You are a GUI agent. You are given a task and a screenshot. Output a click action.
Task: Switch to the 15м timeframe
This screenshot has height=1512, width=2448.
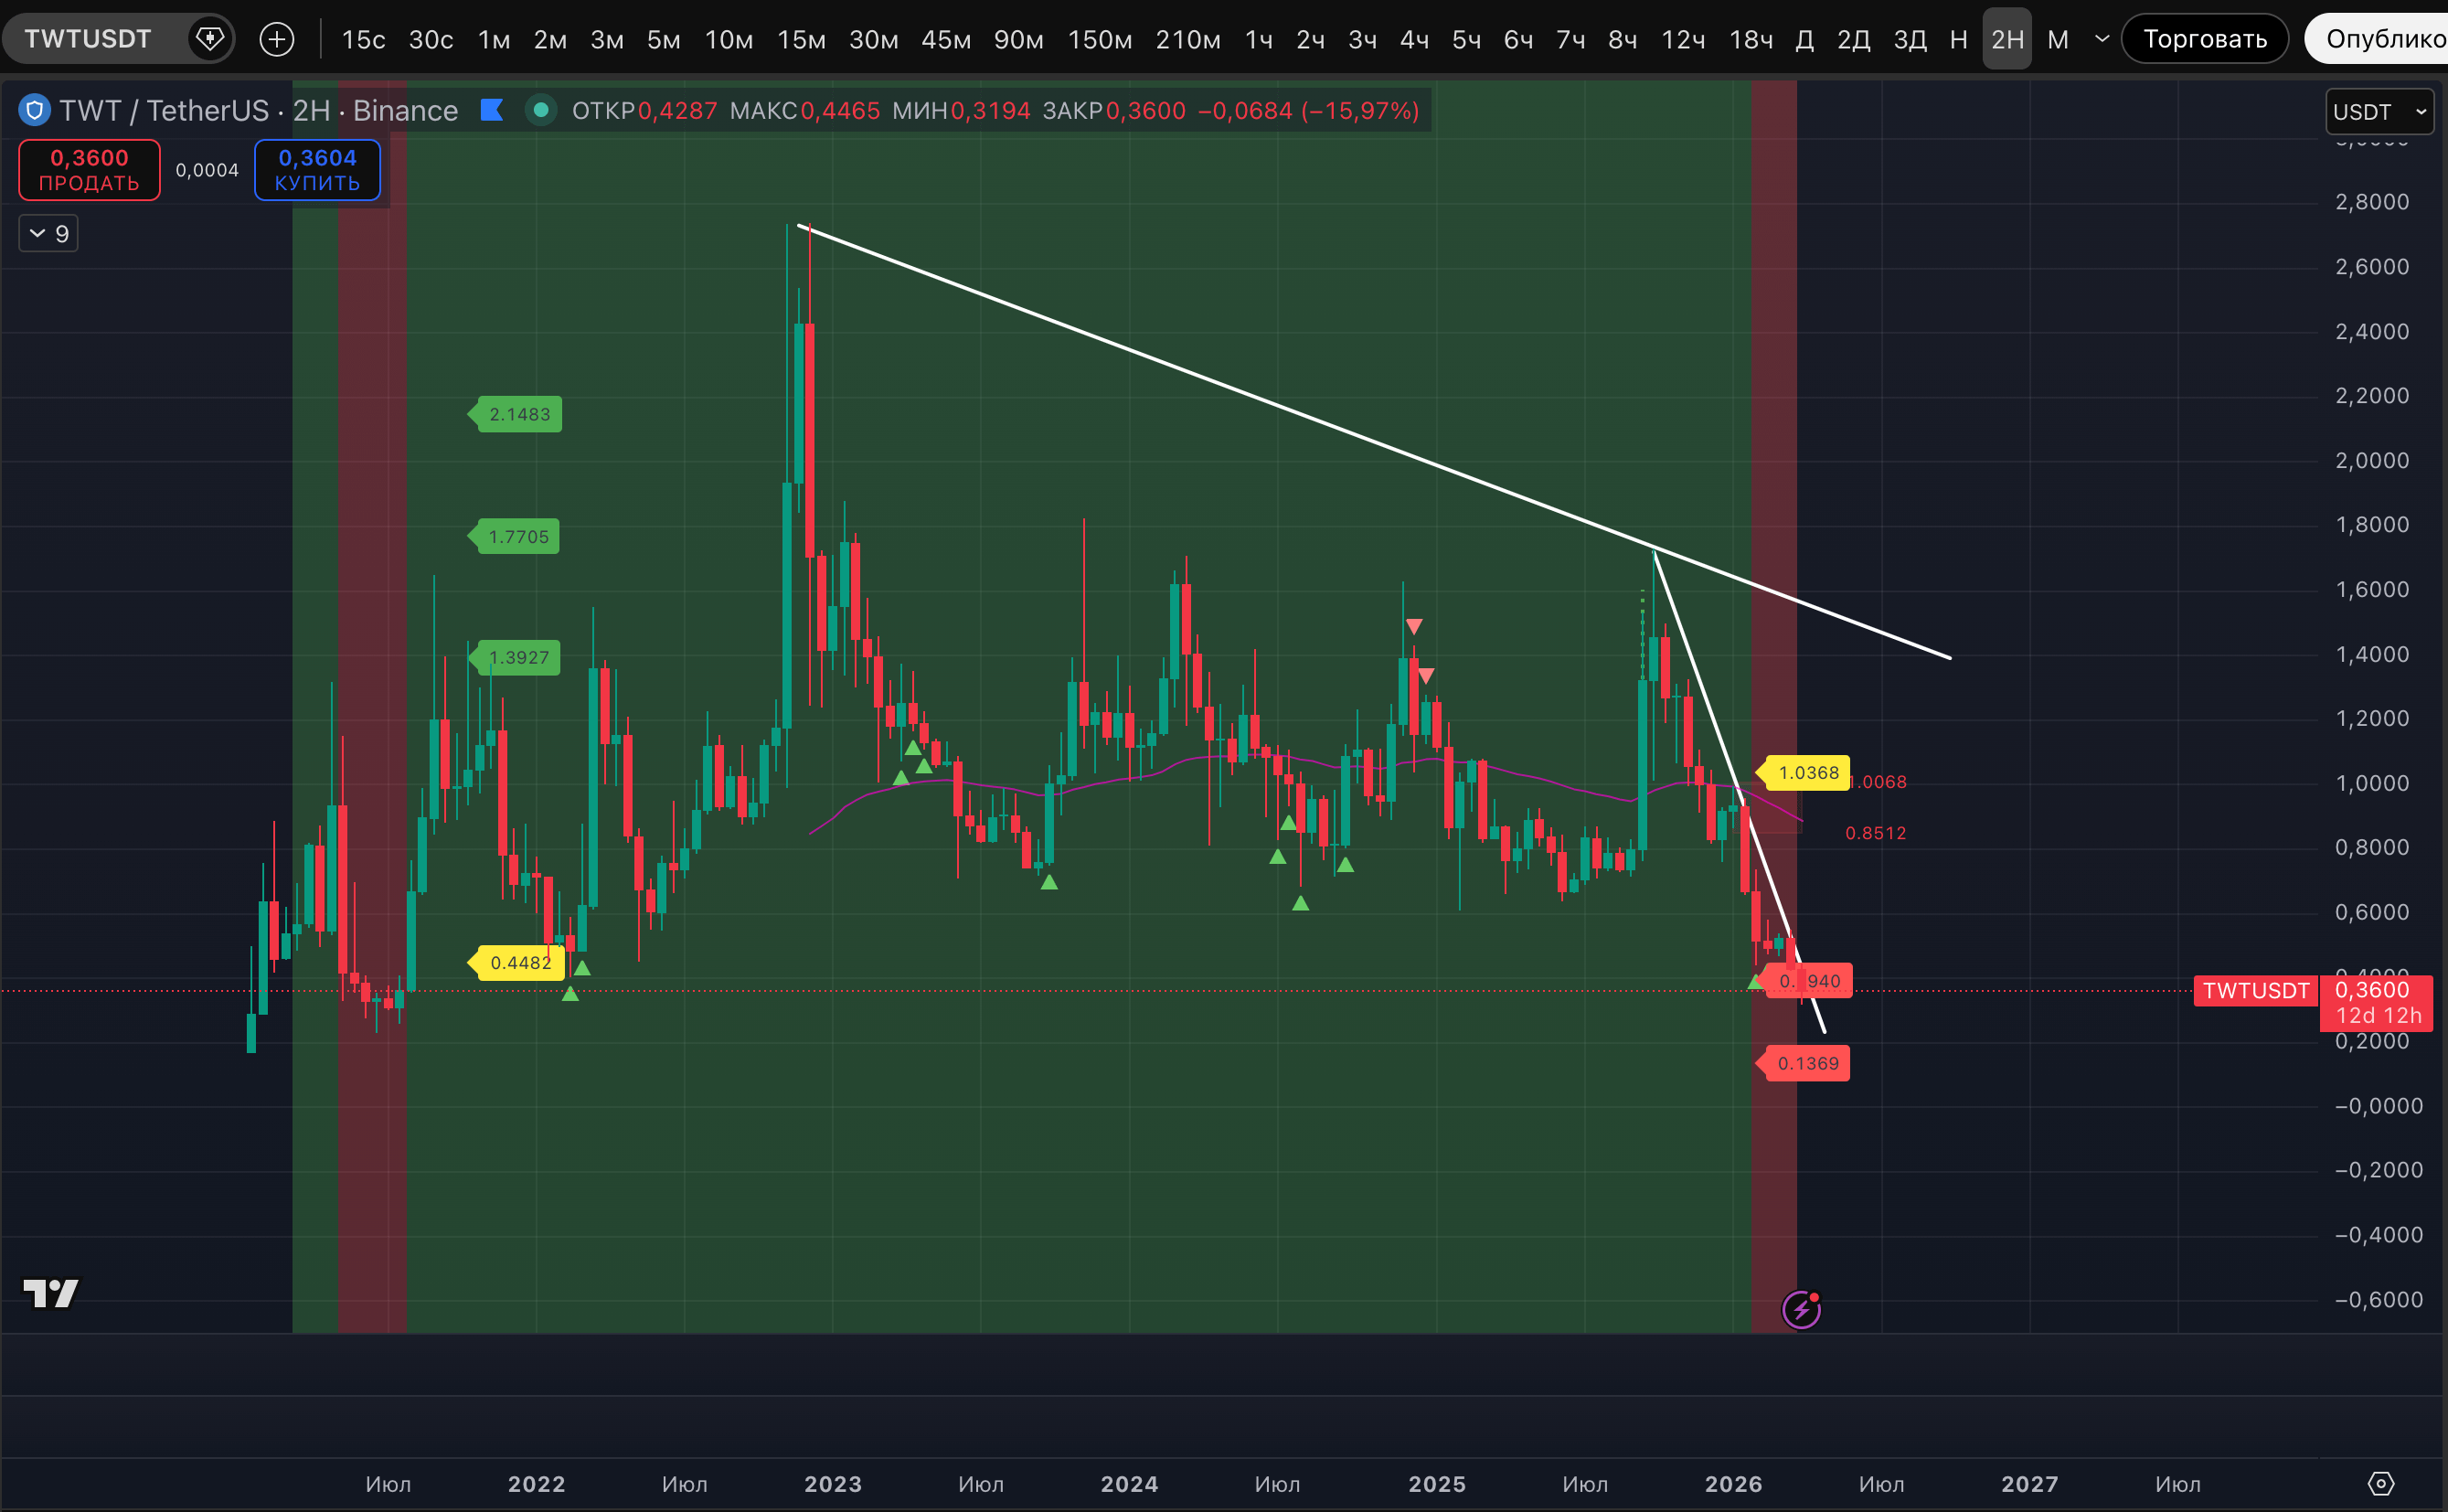click(801, 39)
